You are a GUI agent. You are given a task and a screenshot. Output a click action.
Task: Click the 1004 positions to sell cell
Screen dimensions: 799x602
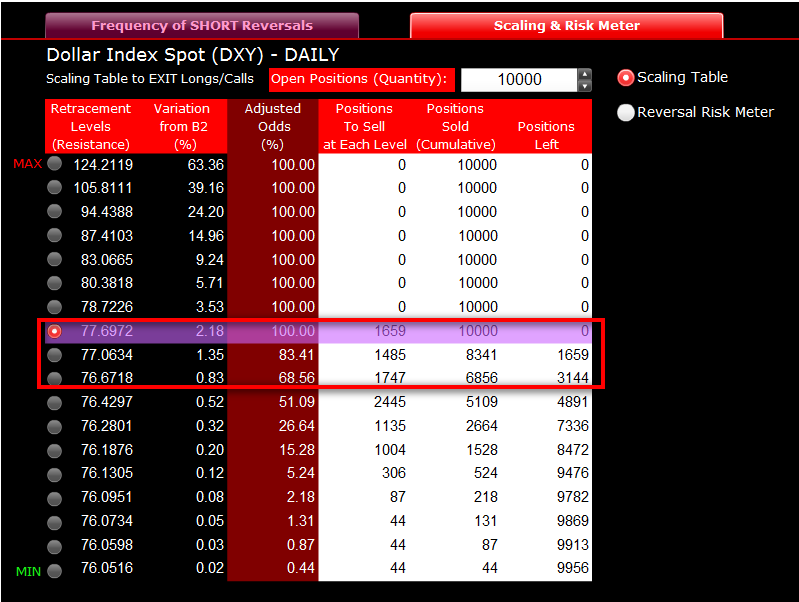390,450
